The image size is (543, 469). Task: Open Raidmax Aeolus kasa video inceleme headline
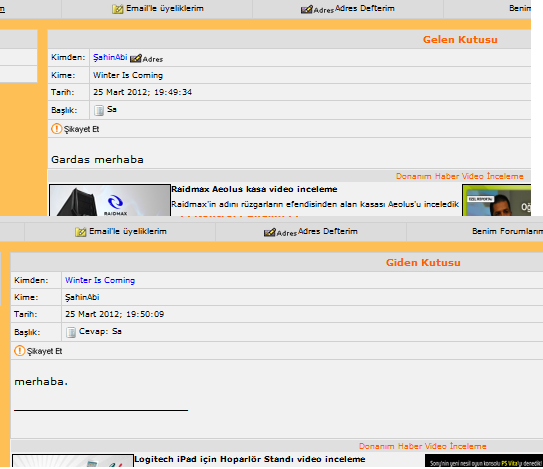coord(254,189)
